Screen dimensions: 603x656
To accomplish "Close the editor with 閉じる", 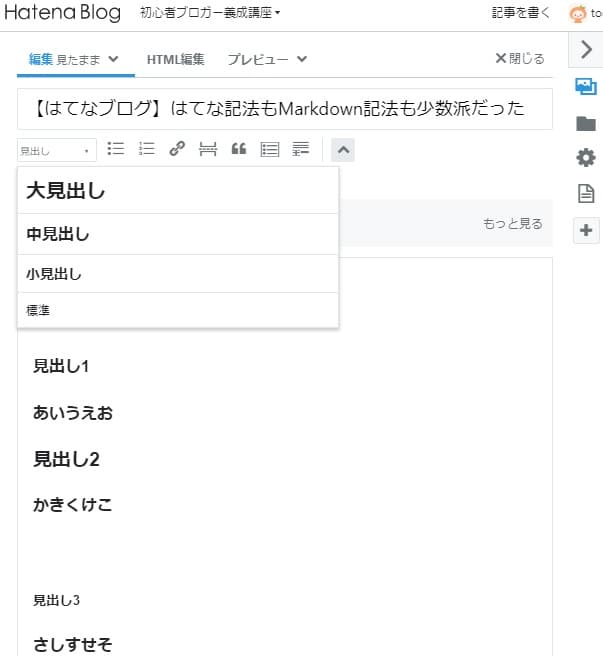I will [x=520, y=59].
